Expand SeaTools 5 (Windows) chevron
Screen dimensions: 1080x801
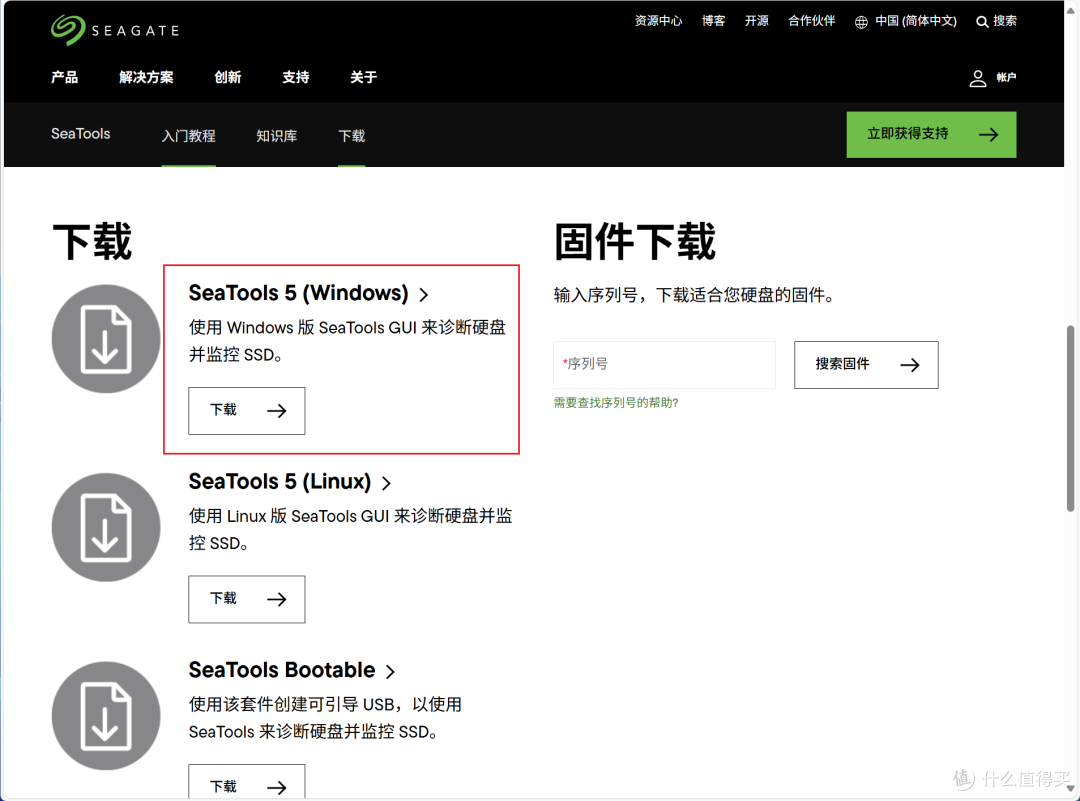(424, 295)
